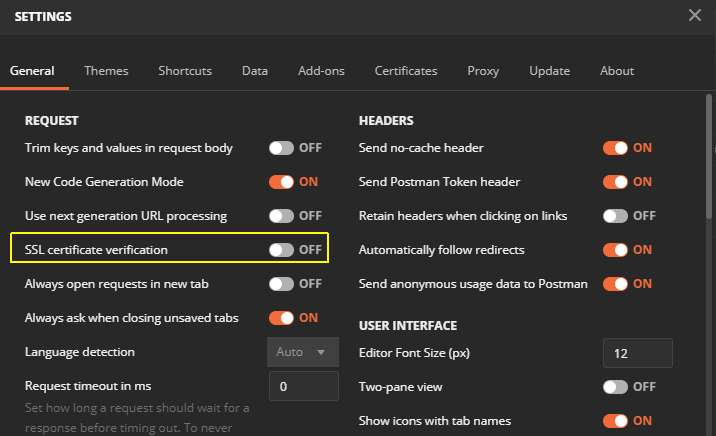The height and width of the screenshot is (436, 716).
Task: Close the Settings dialog with X icon
Action: click(695, 16)
